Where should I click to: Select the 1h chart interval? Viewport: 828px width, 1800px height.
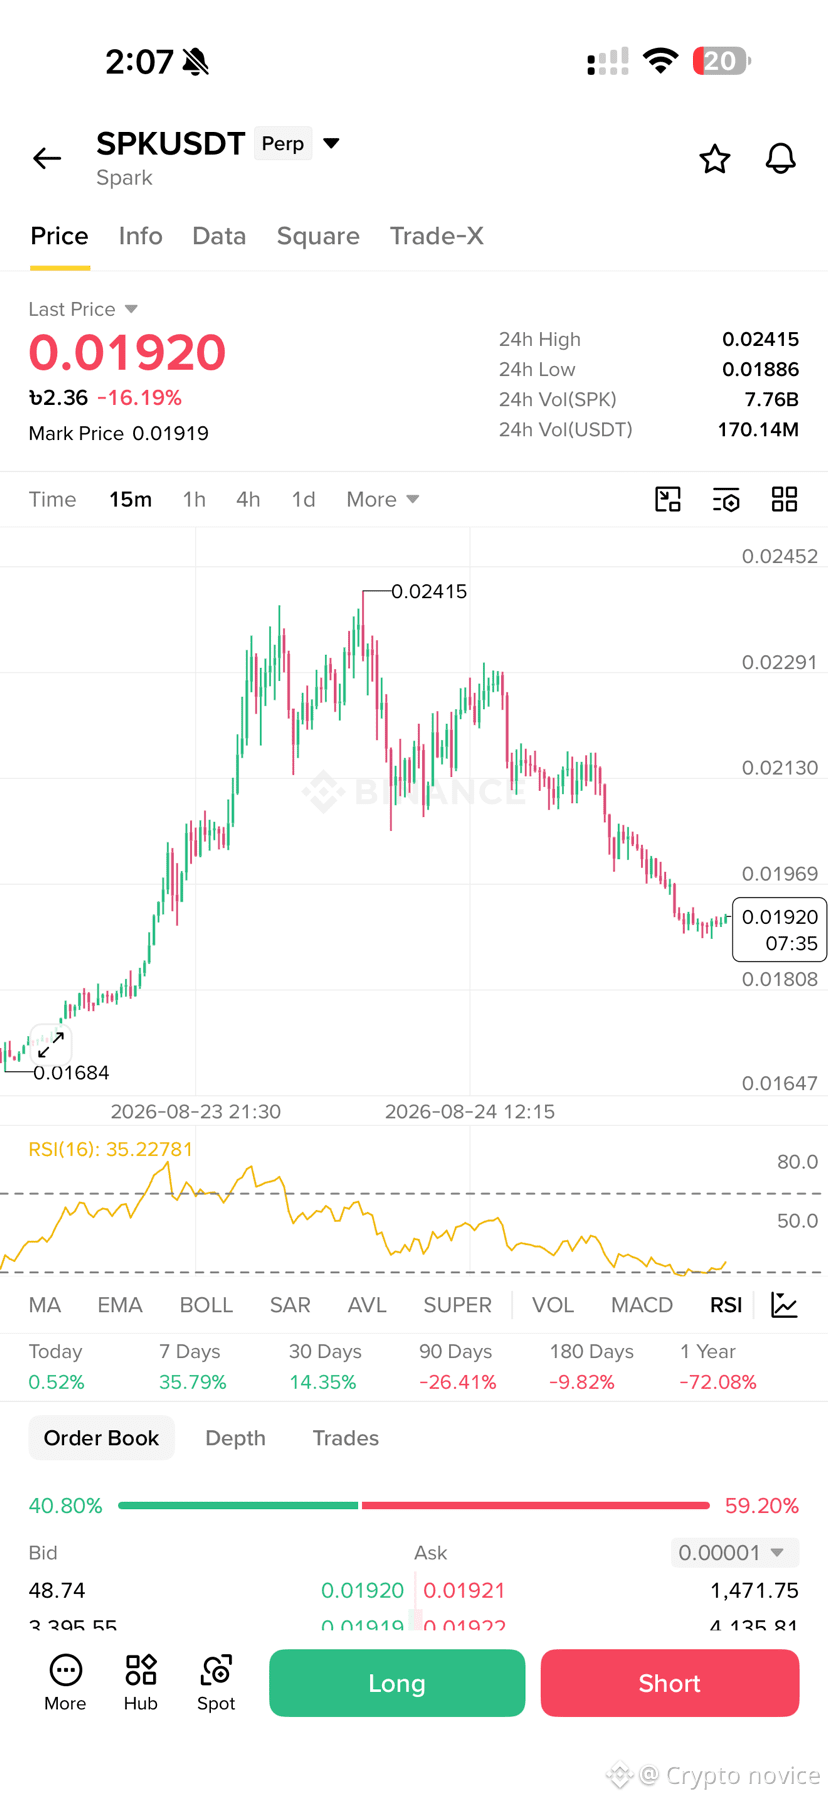click(194, 499)
